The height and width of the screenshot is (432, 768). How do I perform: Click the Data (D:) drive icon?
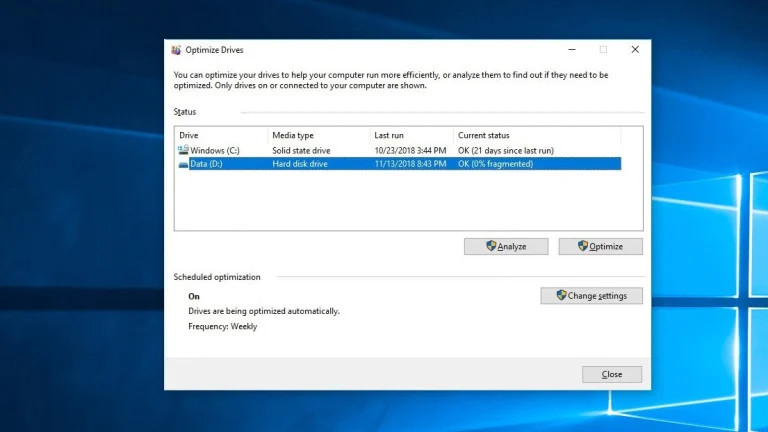[183, 164]
